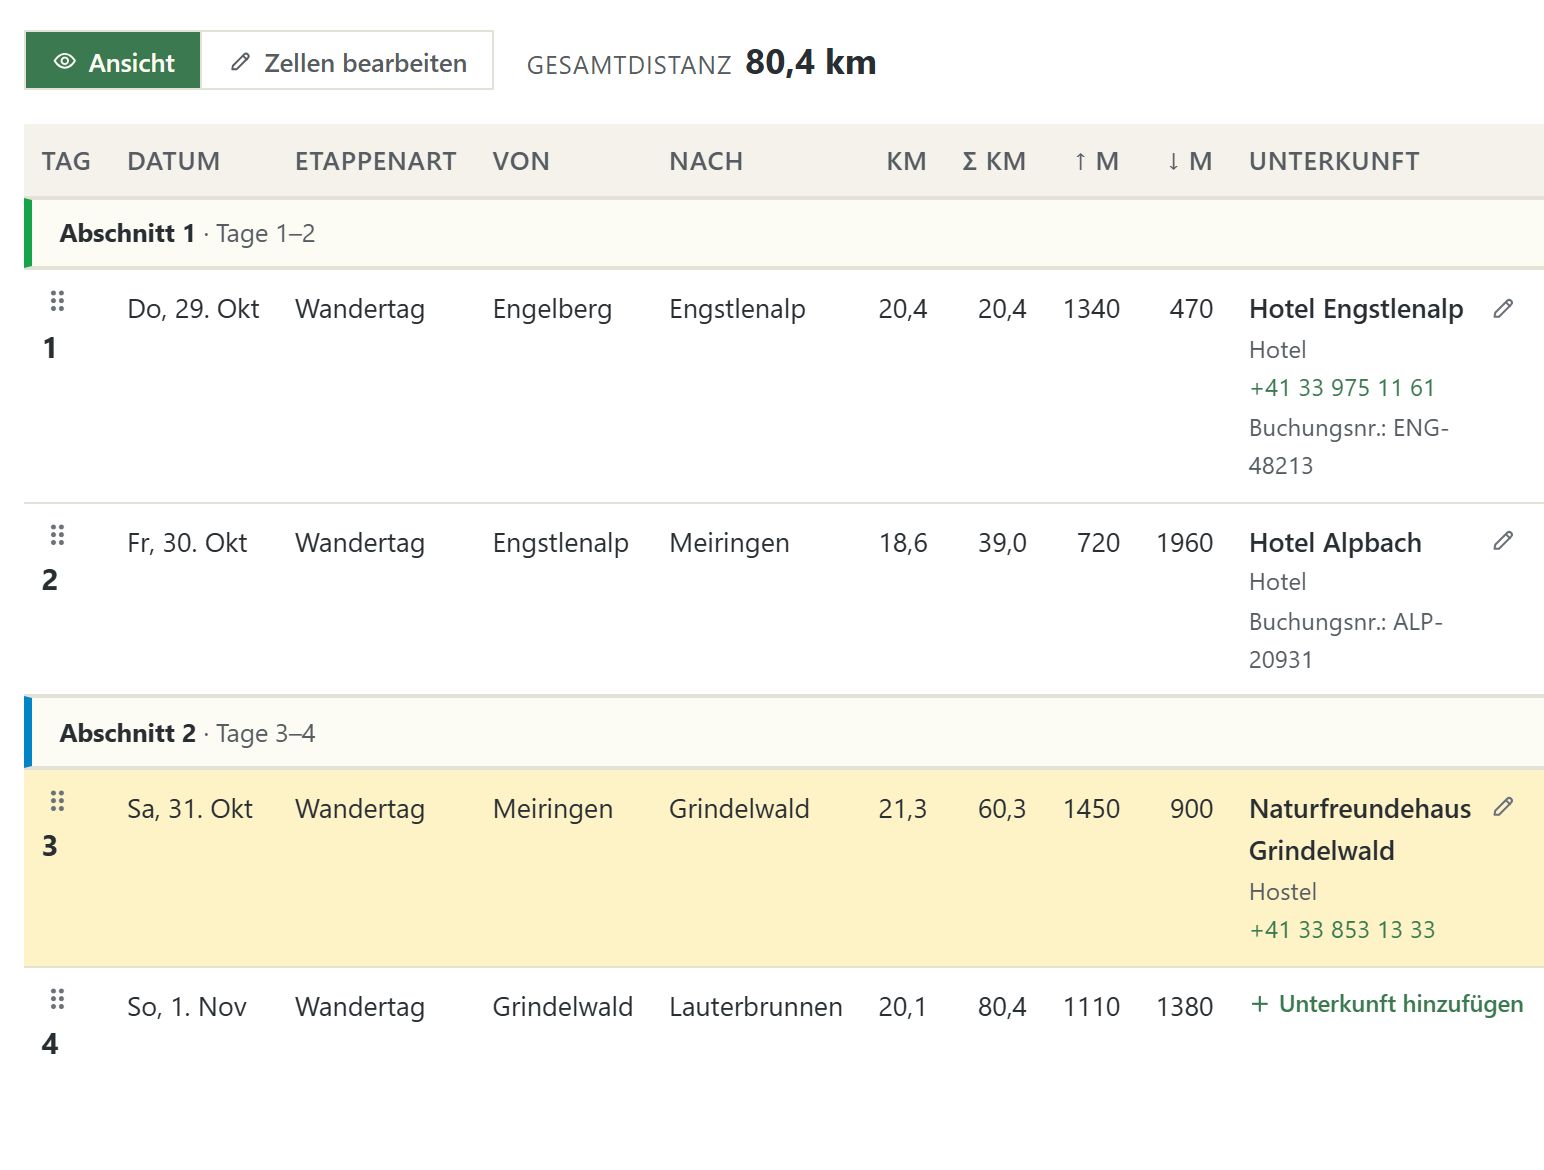The height and width of the screenshot is (1170, 1544).
Task: Edit Naturfreundehaus Grindelwald via pencil icon
Action: coord(1503,807)
